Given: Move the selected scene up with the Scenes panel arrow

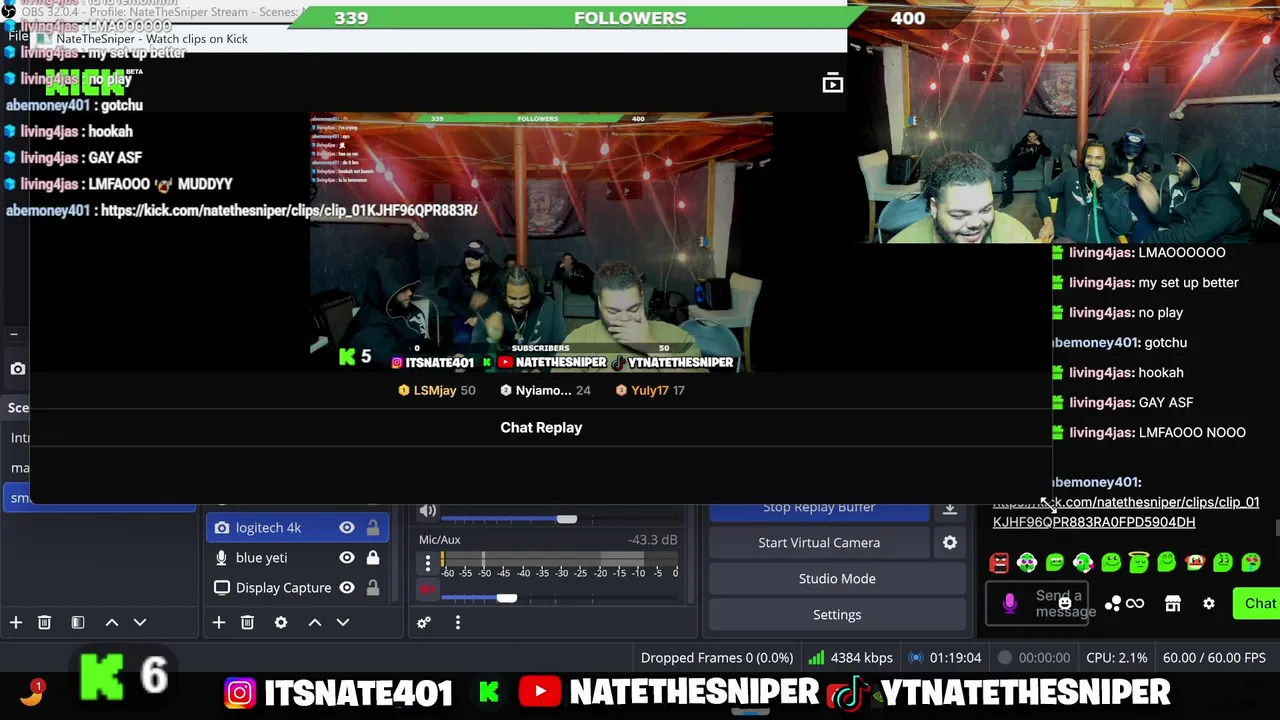Looking at the screenshot, I should 112,622.
